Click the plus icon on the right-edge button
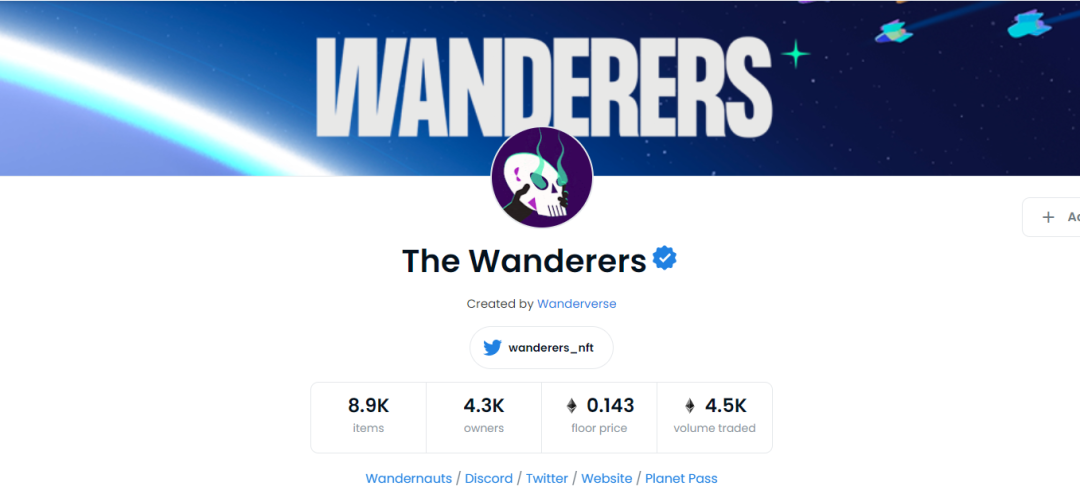This screenshot has width=1080, height=494. pos(1048,217)
